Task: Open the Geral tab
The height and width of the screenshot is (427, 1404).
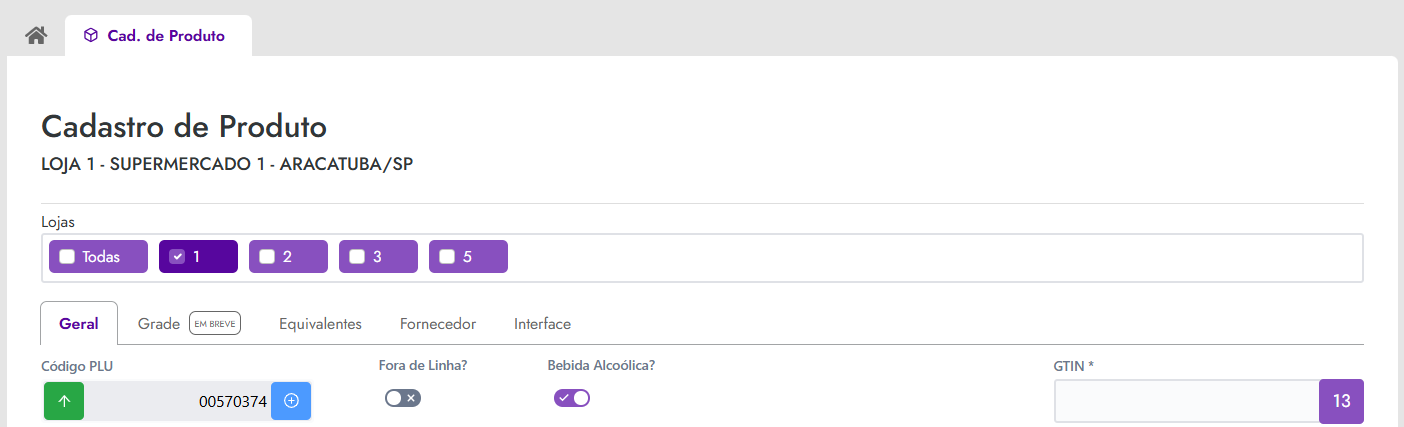Action: click(x=79, y=324)
